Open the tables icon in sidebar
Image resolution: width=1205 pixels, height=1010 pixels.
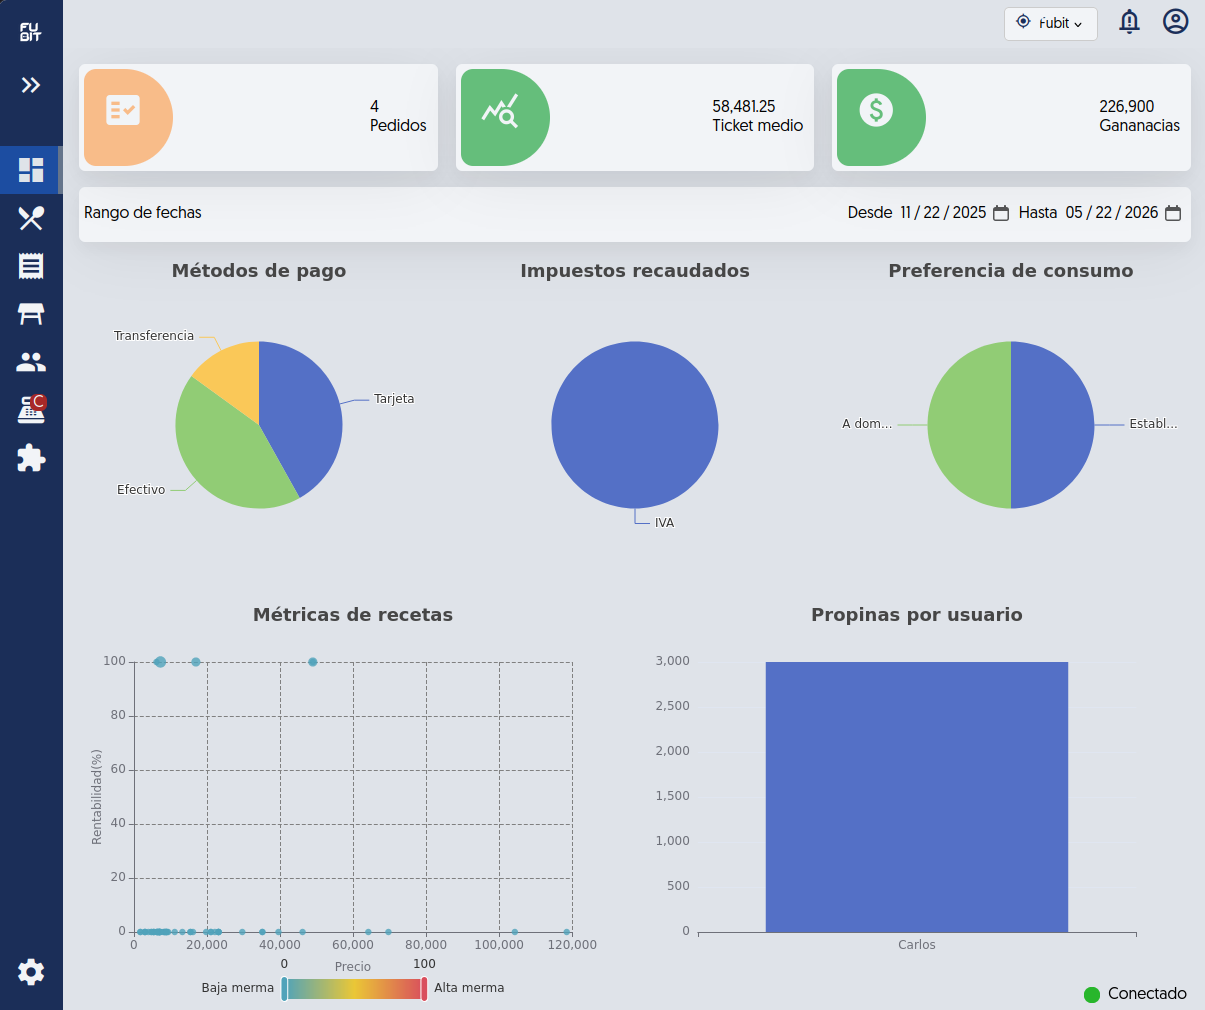click(x=31, y=314)
